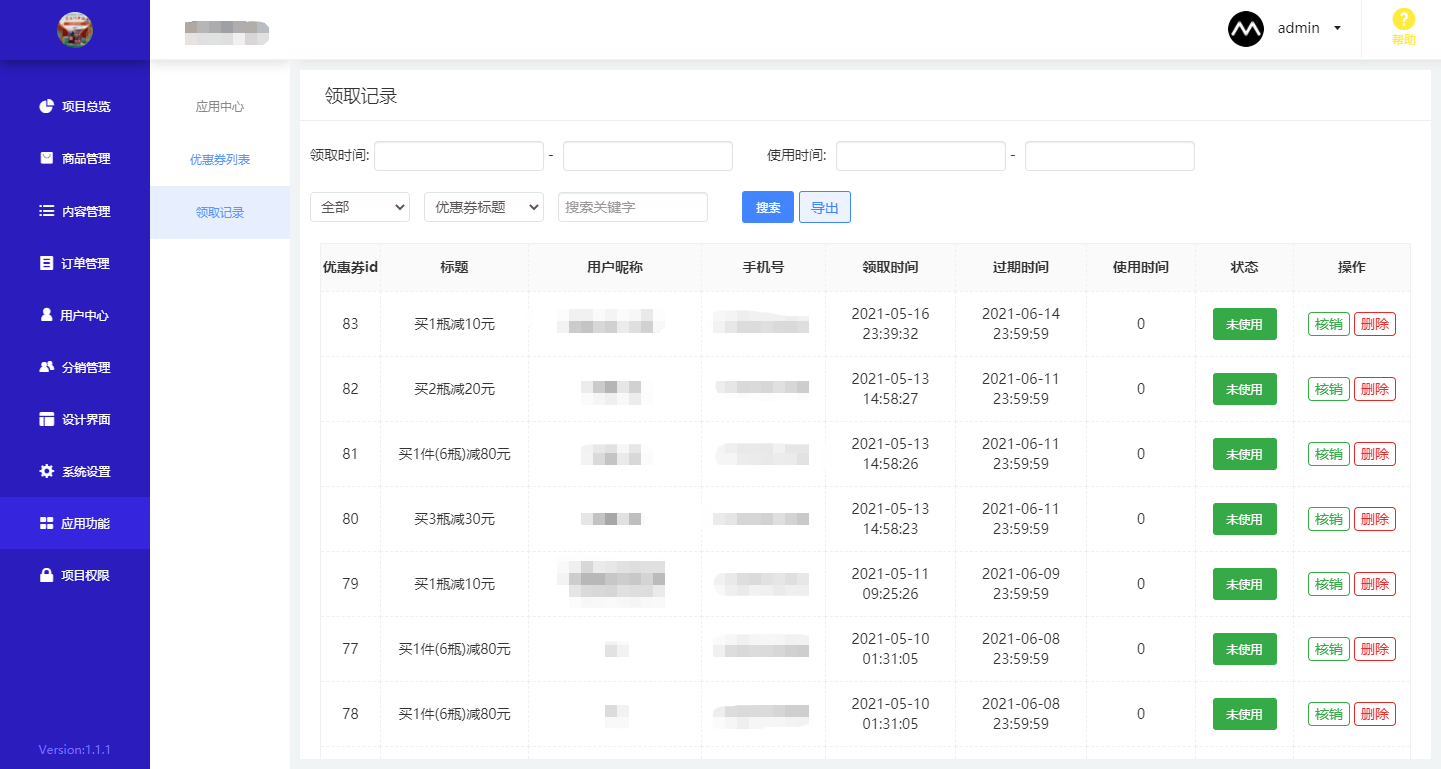Click the 系统设置 gear icon
Image resolution: width=1441 pixels, height=769 pixels.
46,471
